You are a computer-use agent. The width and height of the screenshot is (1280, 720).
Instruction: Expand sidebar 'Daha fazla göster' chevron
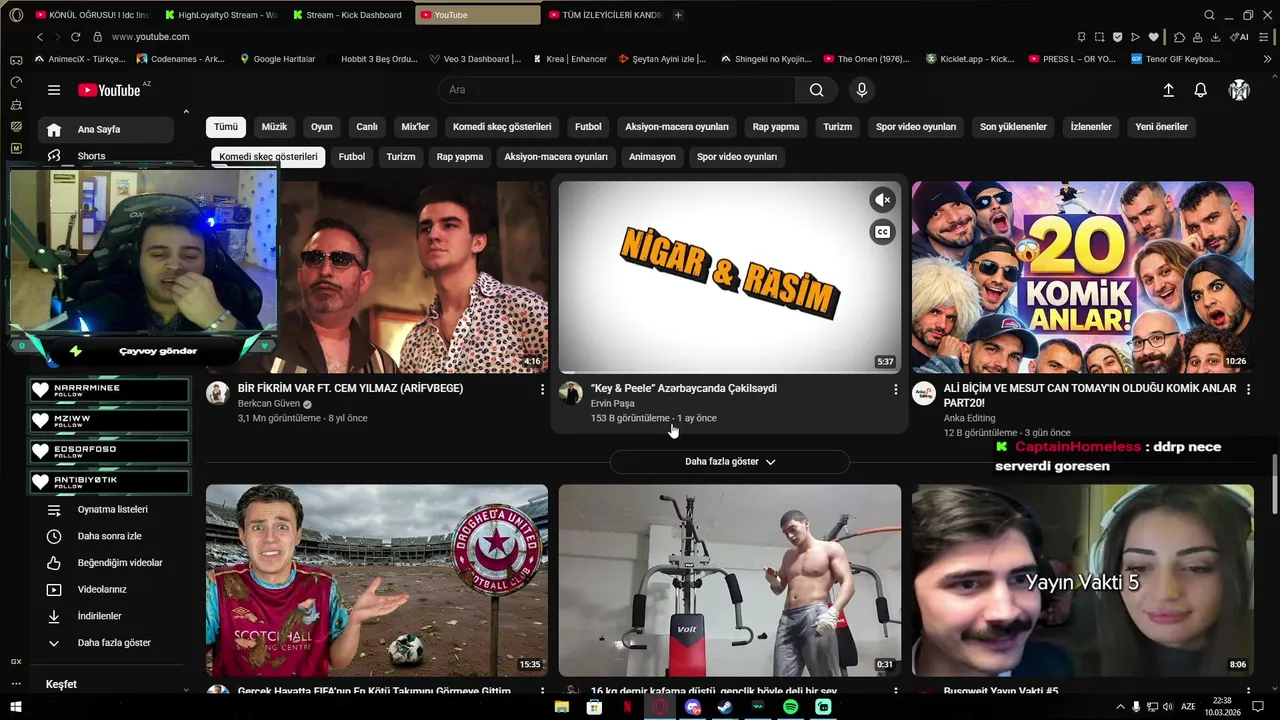click(54, 643)
